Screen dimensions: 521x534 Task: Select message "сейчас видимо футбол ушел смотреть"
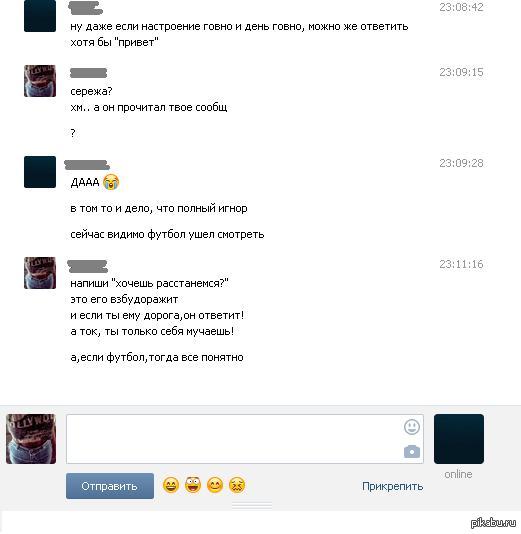pos(167,235)
